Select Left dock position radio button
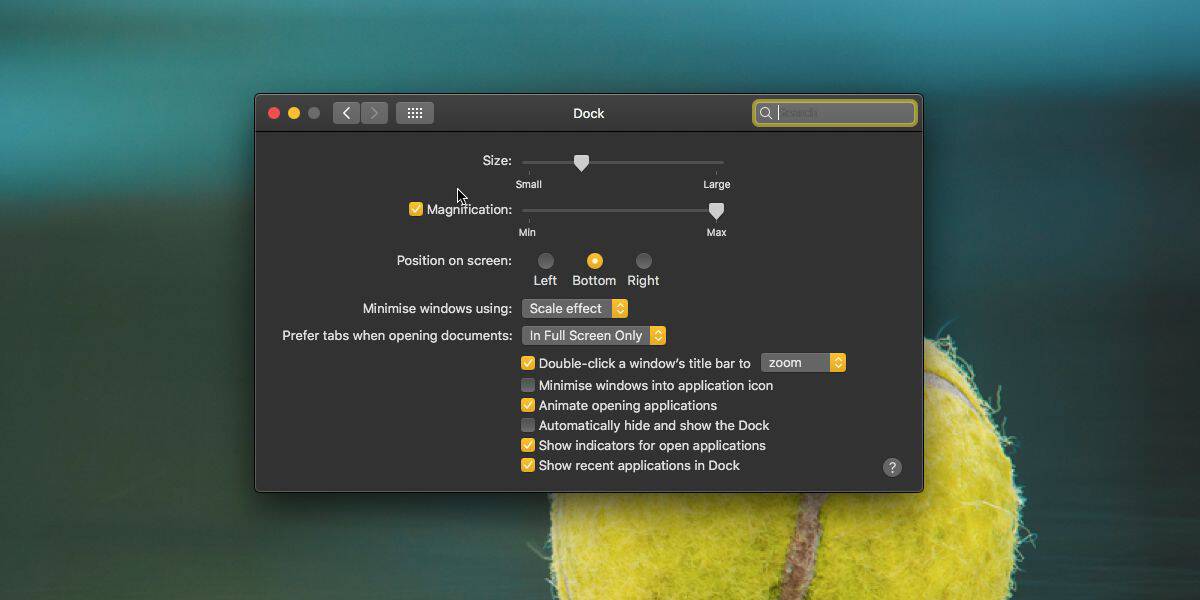 tap(545, 261)
